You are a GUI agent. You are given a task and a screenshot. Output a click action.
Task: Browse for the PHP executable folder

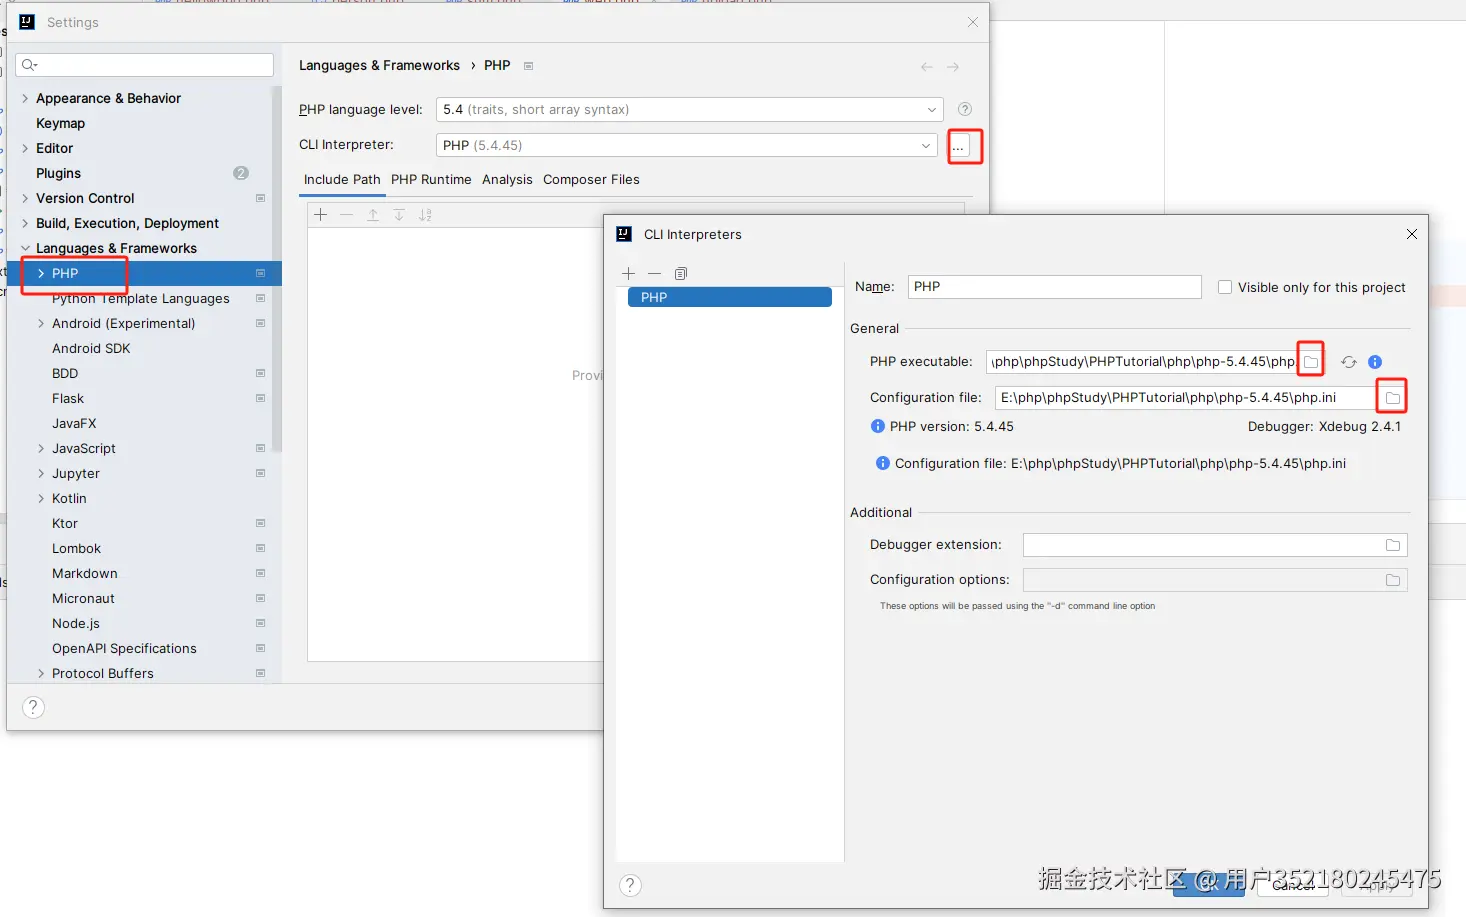point(1311,361)
